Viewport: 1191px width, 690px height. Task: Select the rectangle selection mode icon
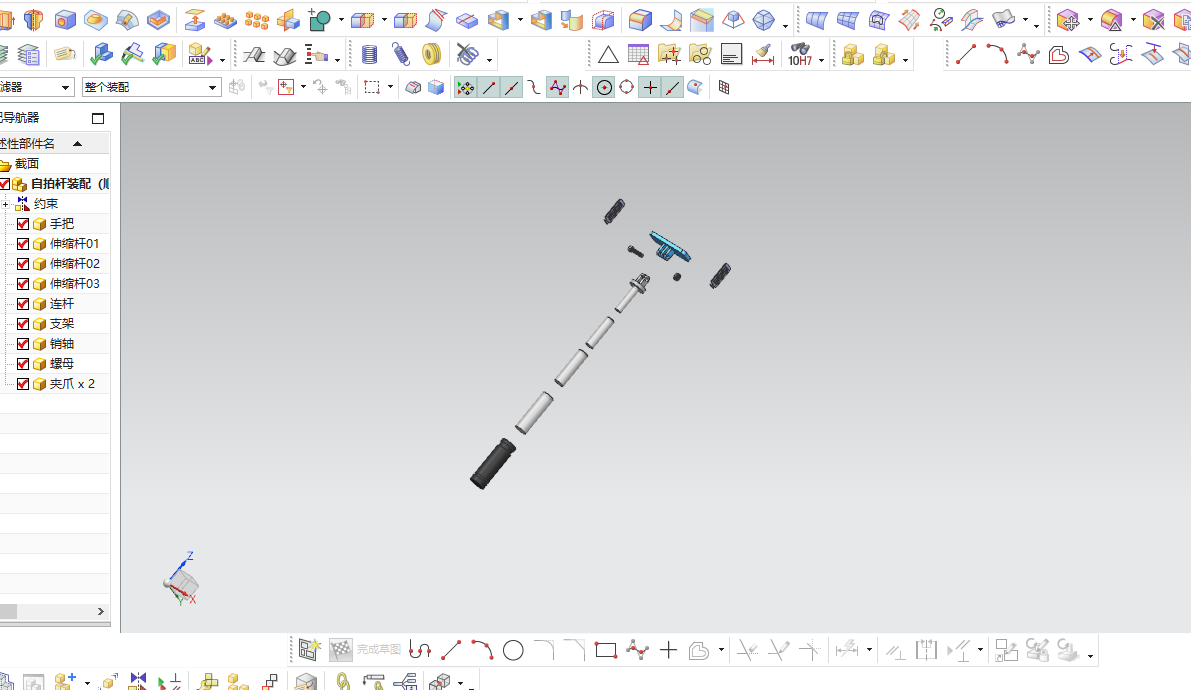coord(371,87)
